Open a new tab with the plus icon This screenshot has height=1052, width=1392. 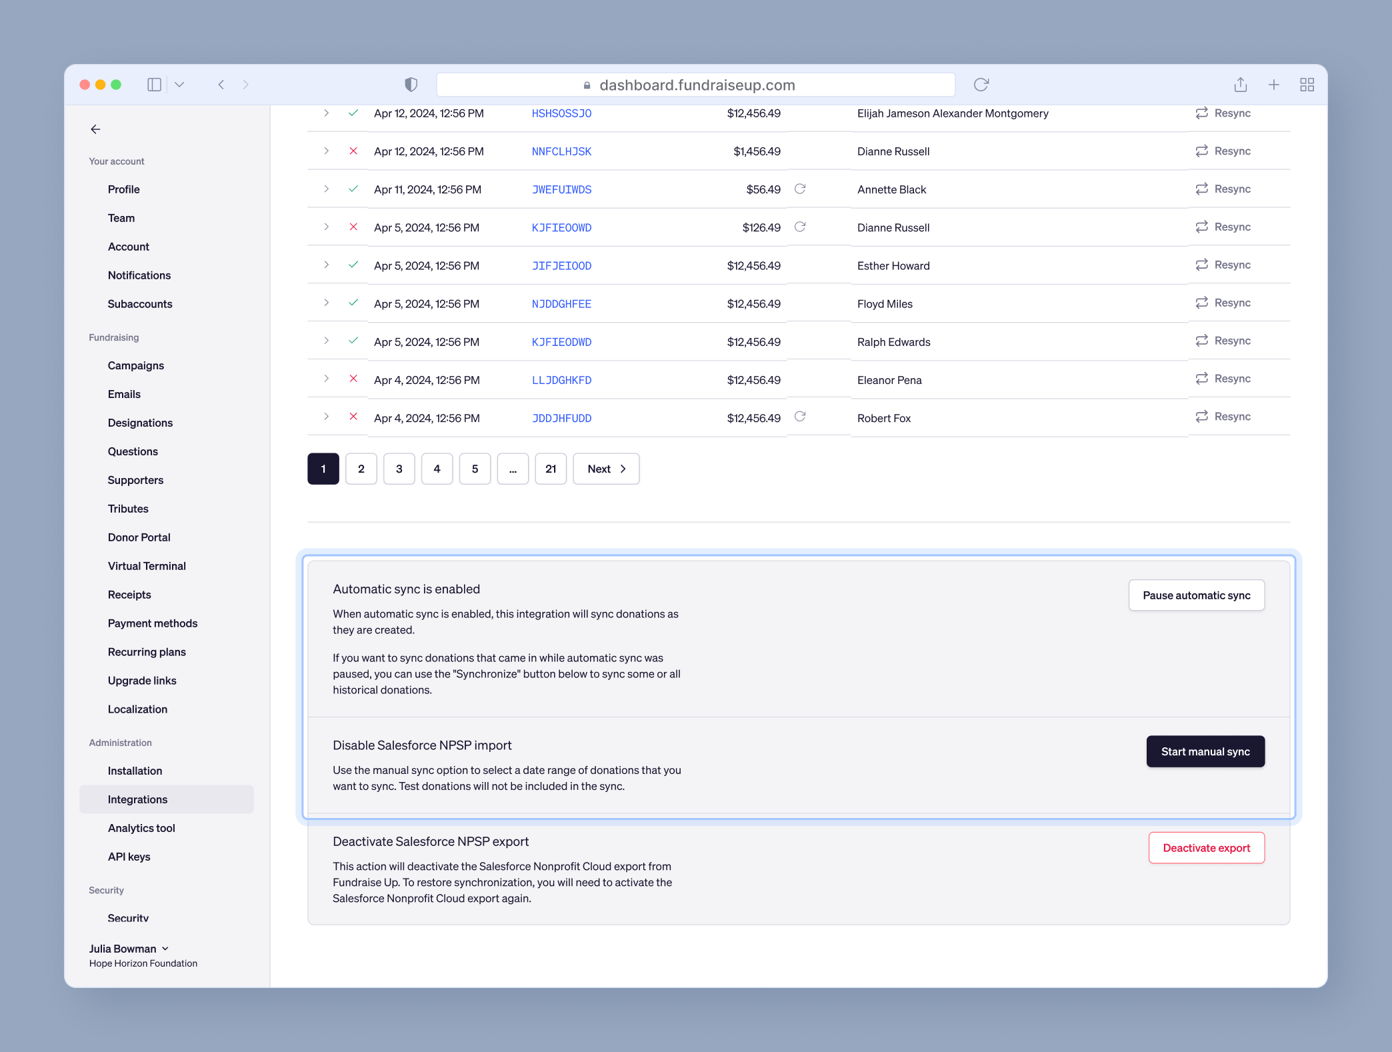click(1274, 85)
